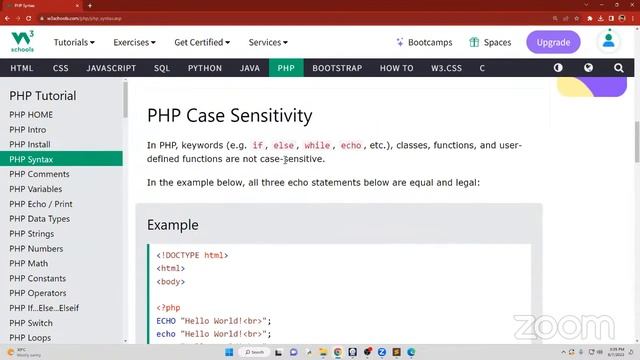Open the Chrome three-dot menu
This screenshot has height=360, width=640.
633,18
